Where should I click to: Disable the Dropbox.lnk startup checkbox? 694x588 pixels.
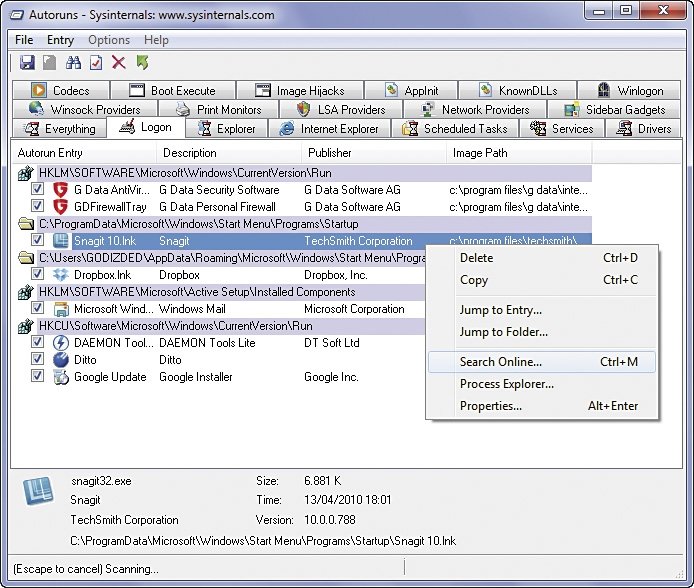pyautogui.click(x=37, y=274)
